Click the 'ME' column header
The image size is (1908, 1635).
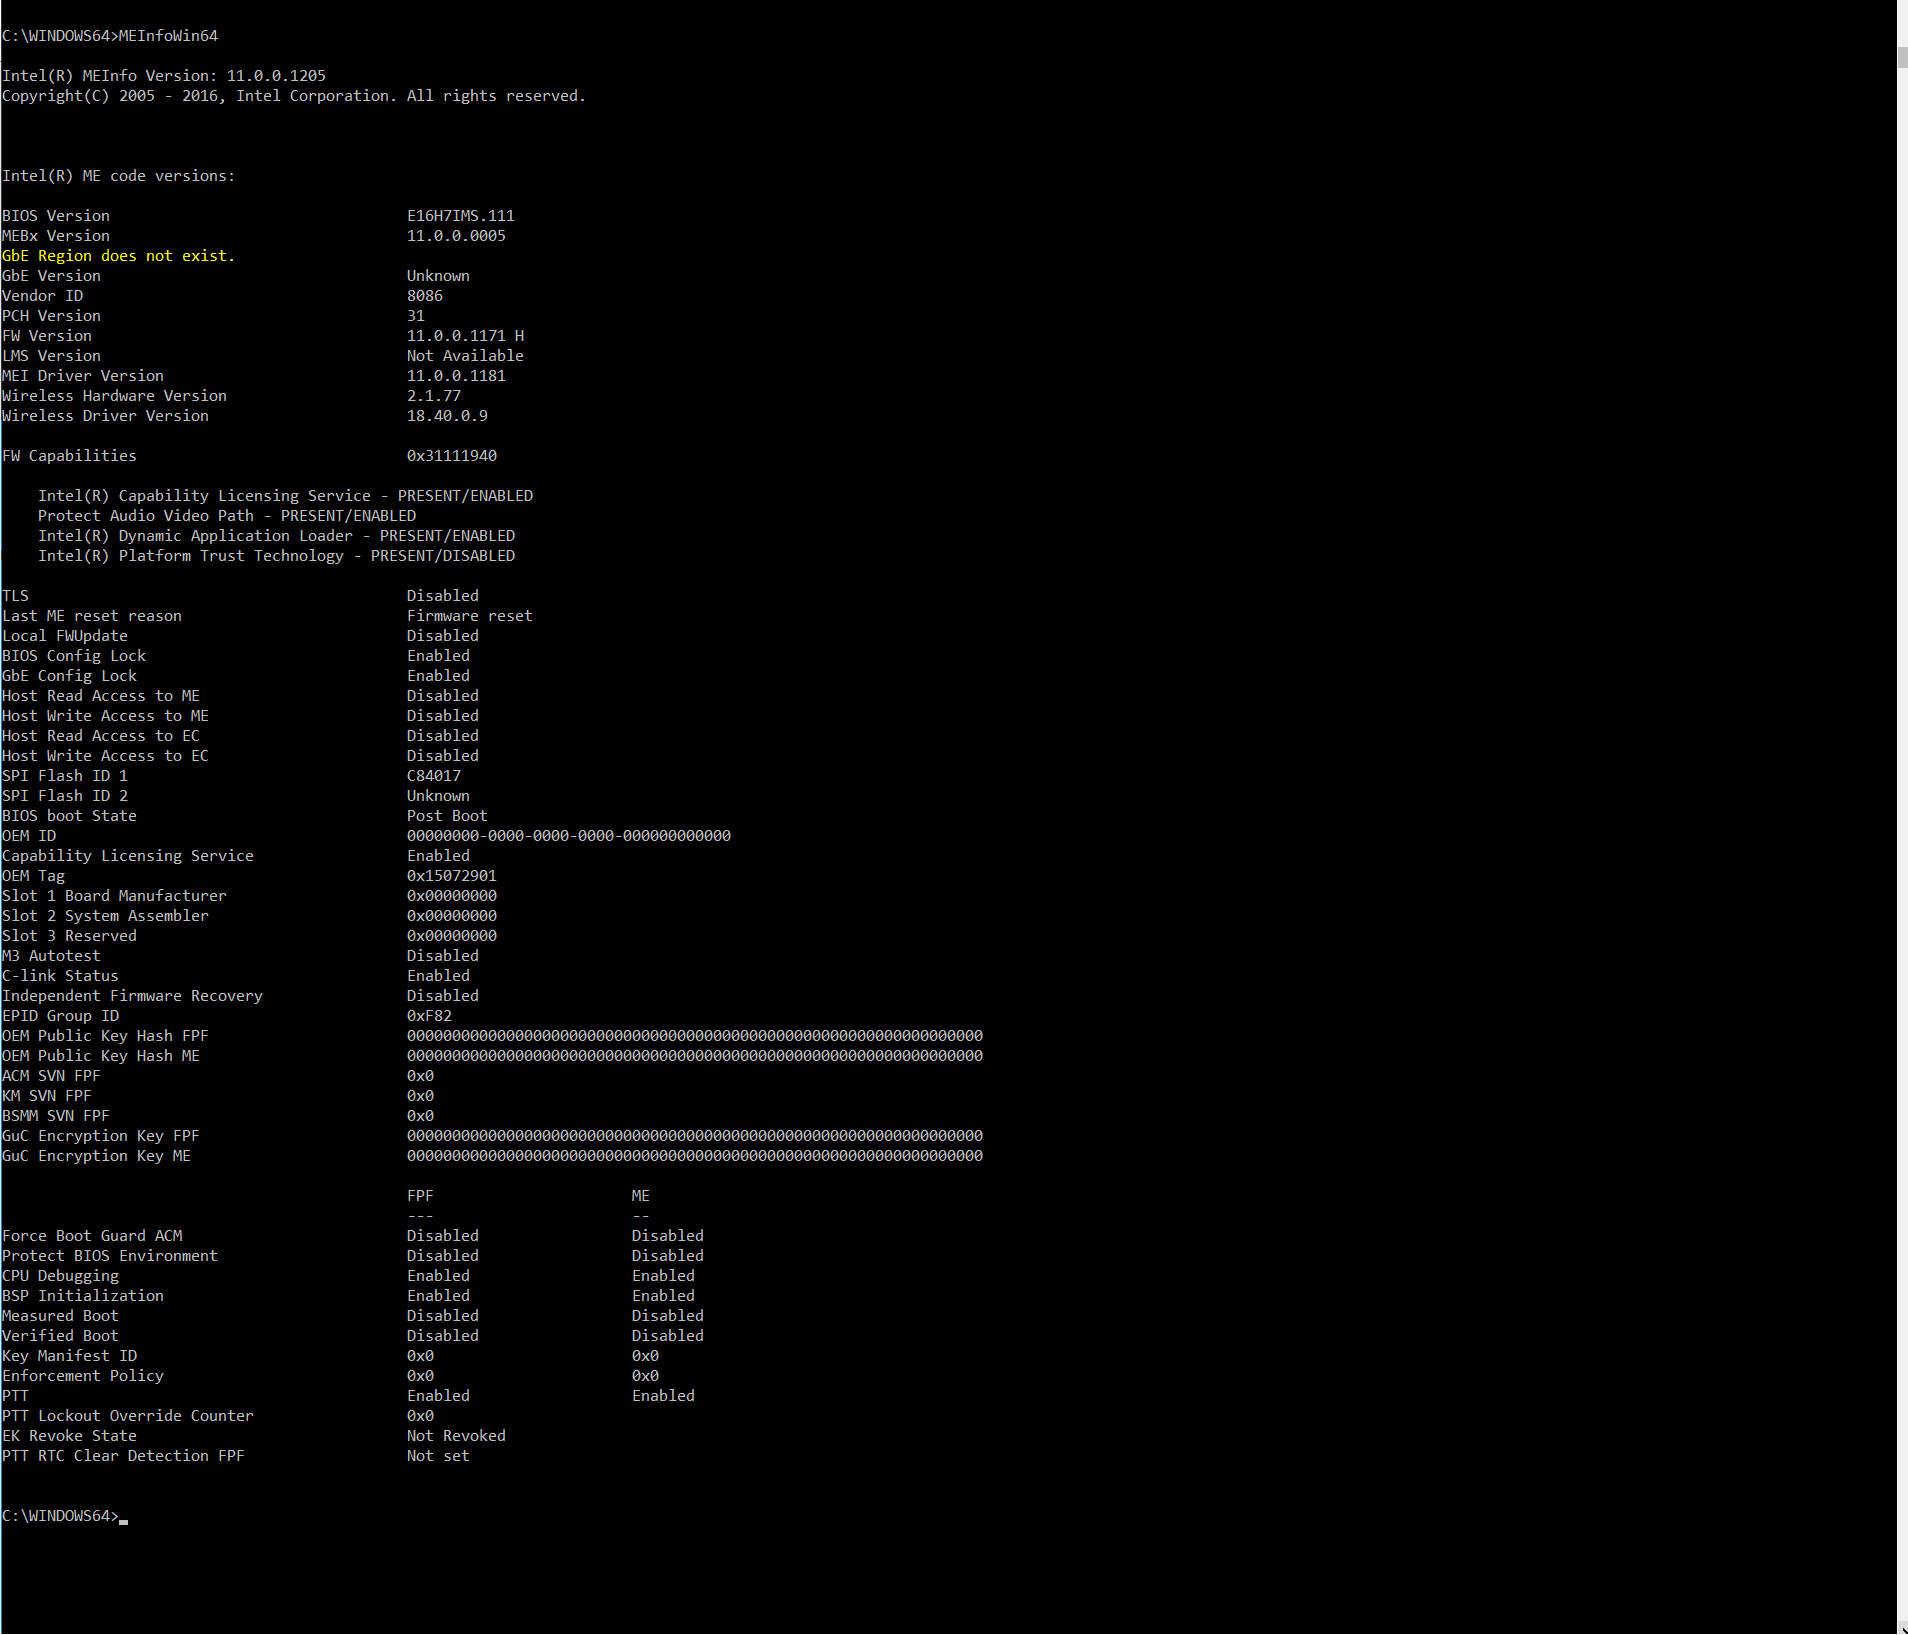640,1196
